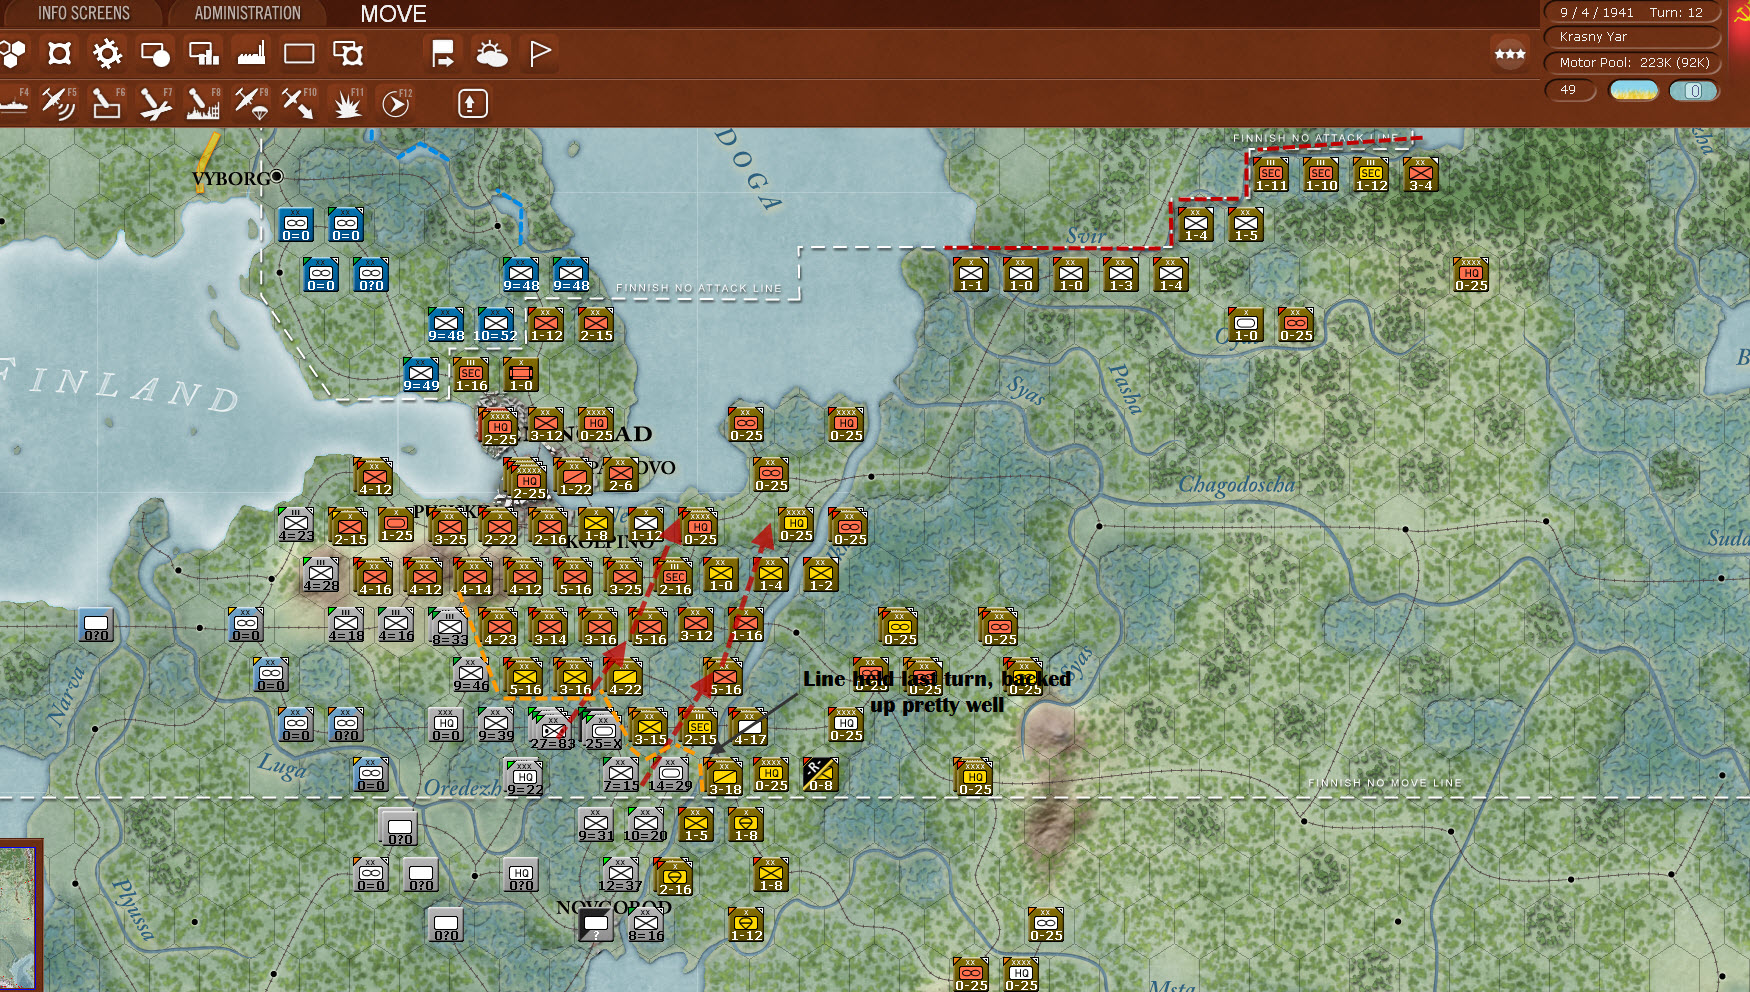Select the Soviet unit labeled 1-22

(x=575, y=478)
